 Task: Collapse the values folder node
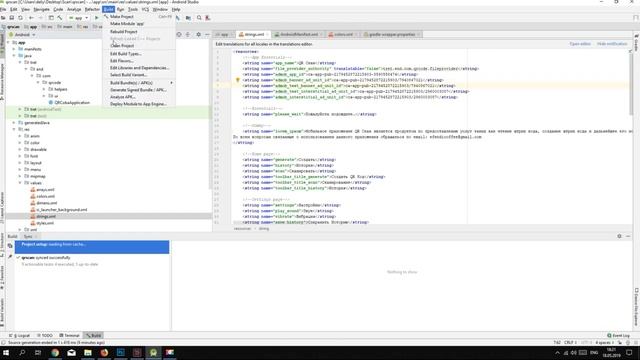(20, 183)
